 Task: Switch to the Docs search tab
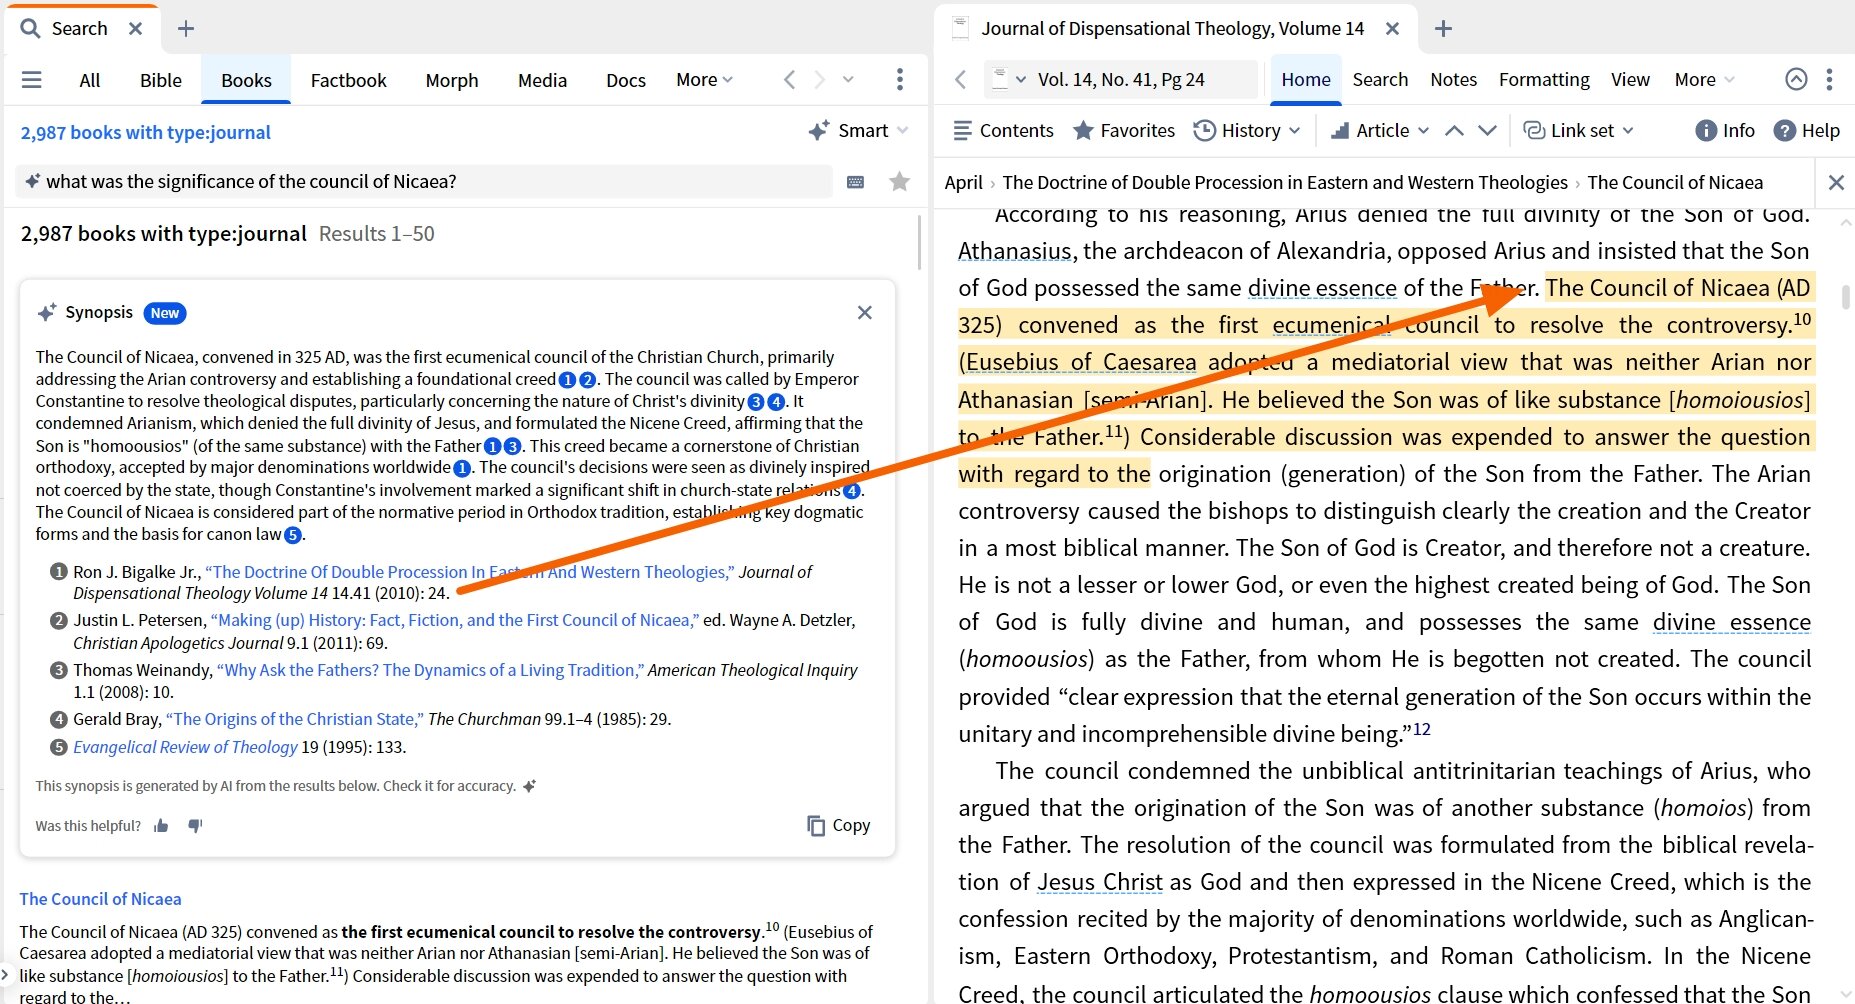point(626,80)
